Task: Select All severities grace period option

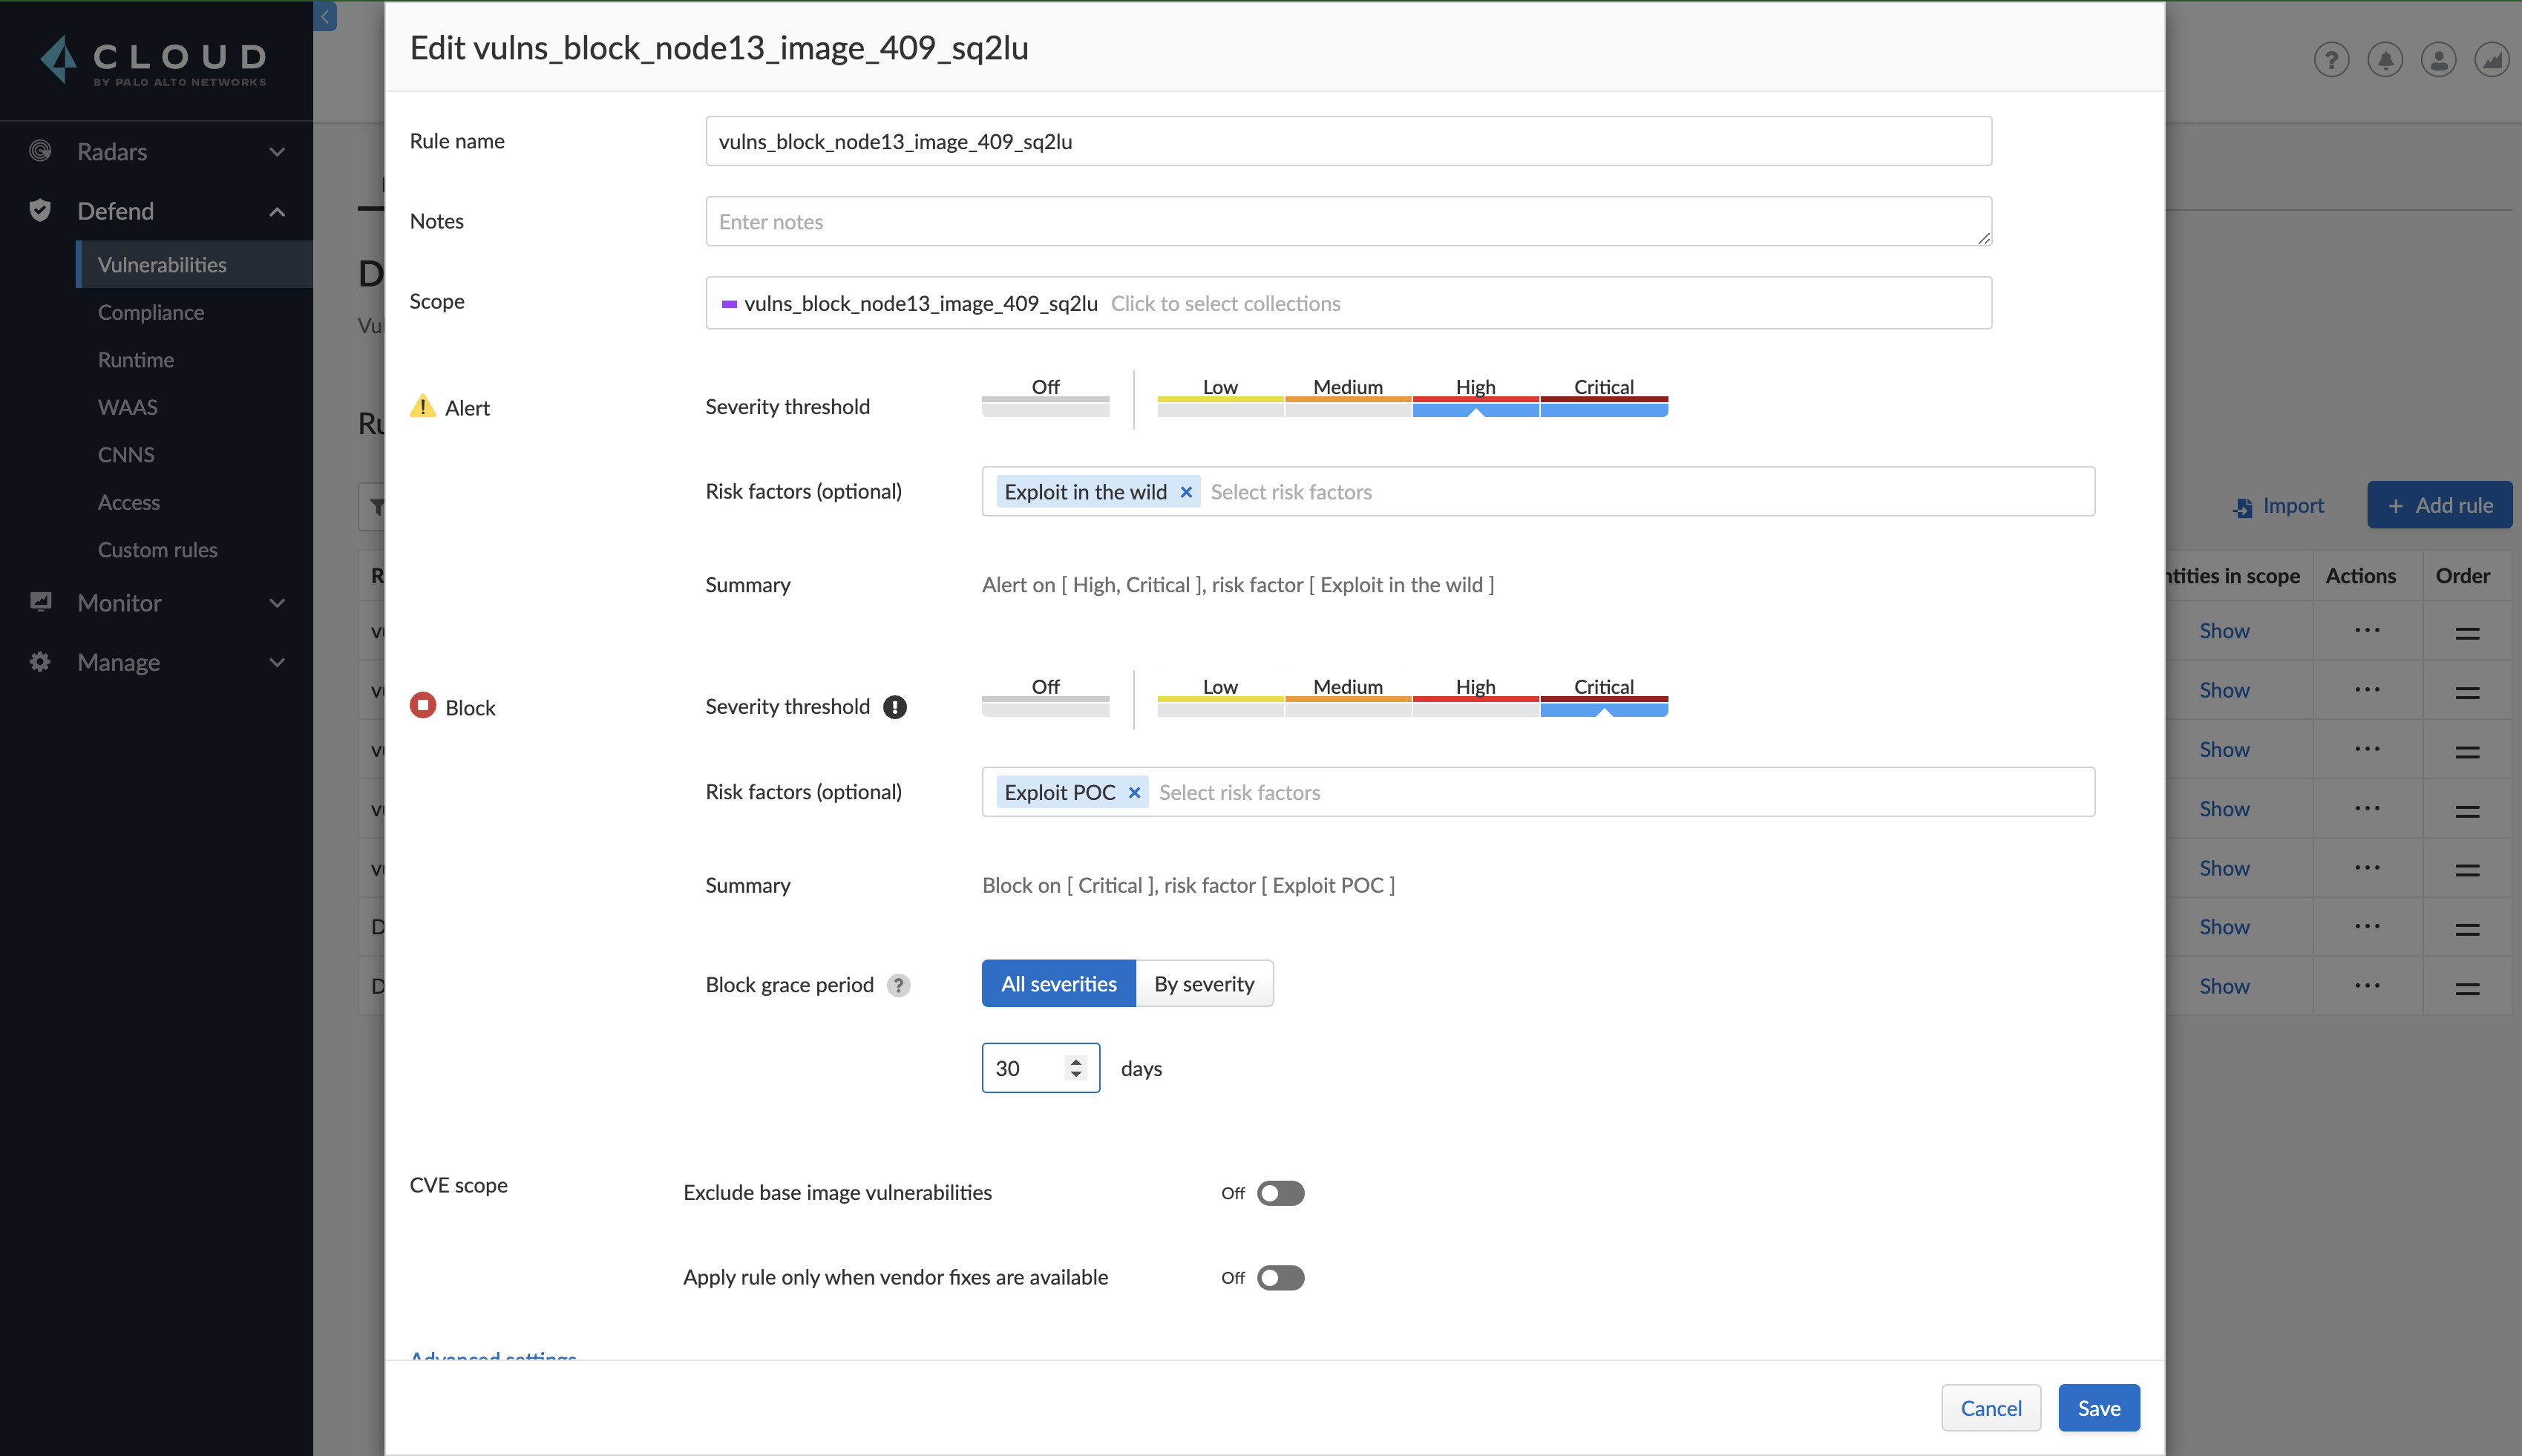Action: (1059, 984)
